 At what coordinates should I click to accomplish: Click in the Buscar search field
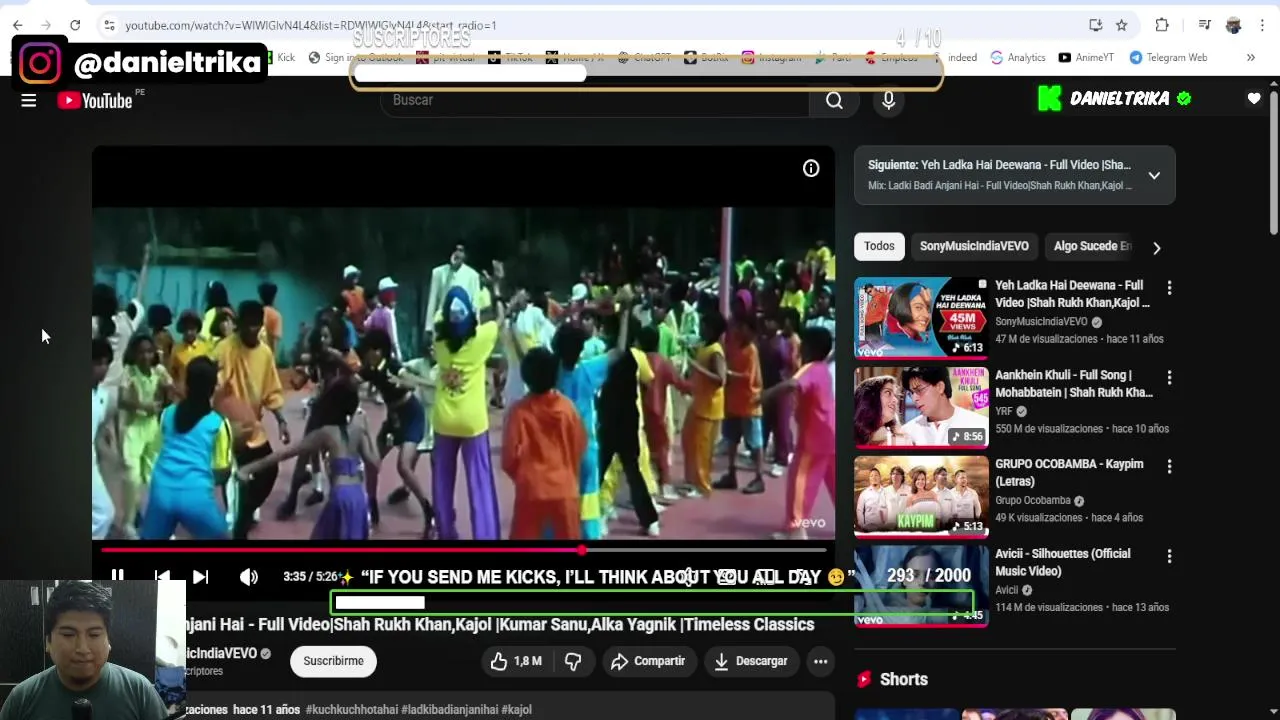(595, 100)
